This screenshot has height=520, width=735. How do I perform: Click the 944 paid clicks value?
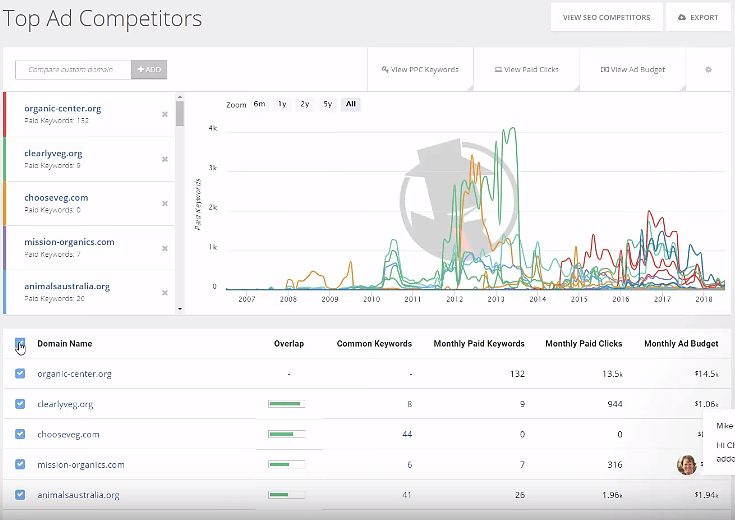[615, 404]
